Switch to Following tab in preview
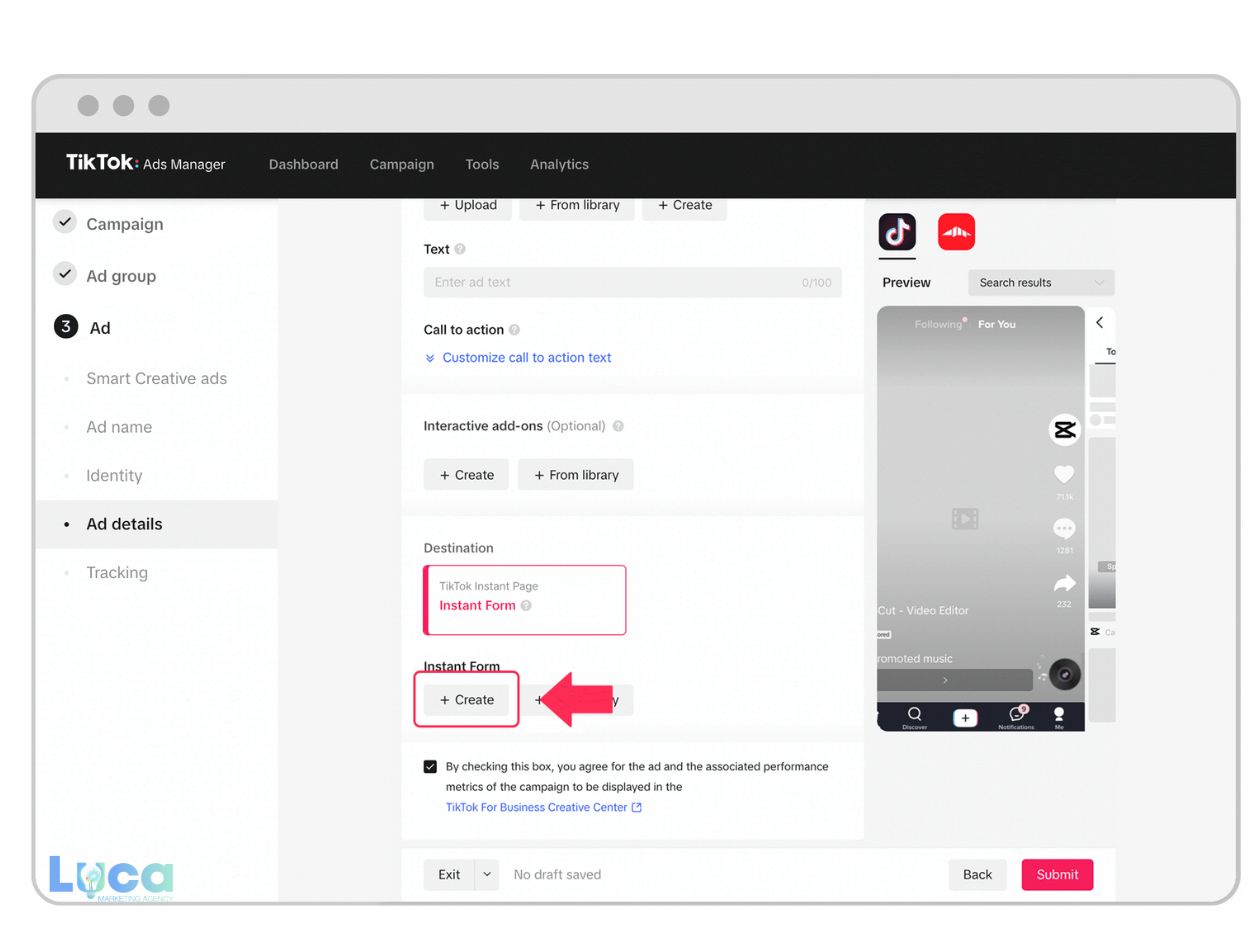 [938, 324]
